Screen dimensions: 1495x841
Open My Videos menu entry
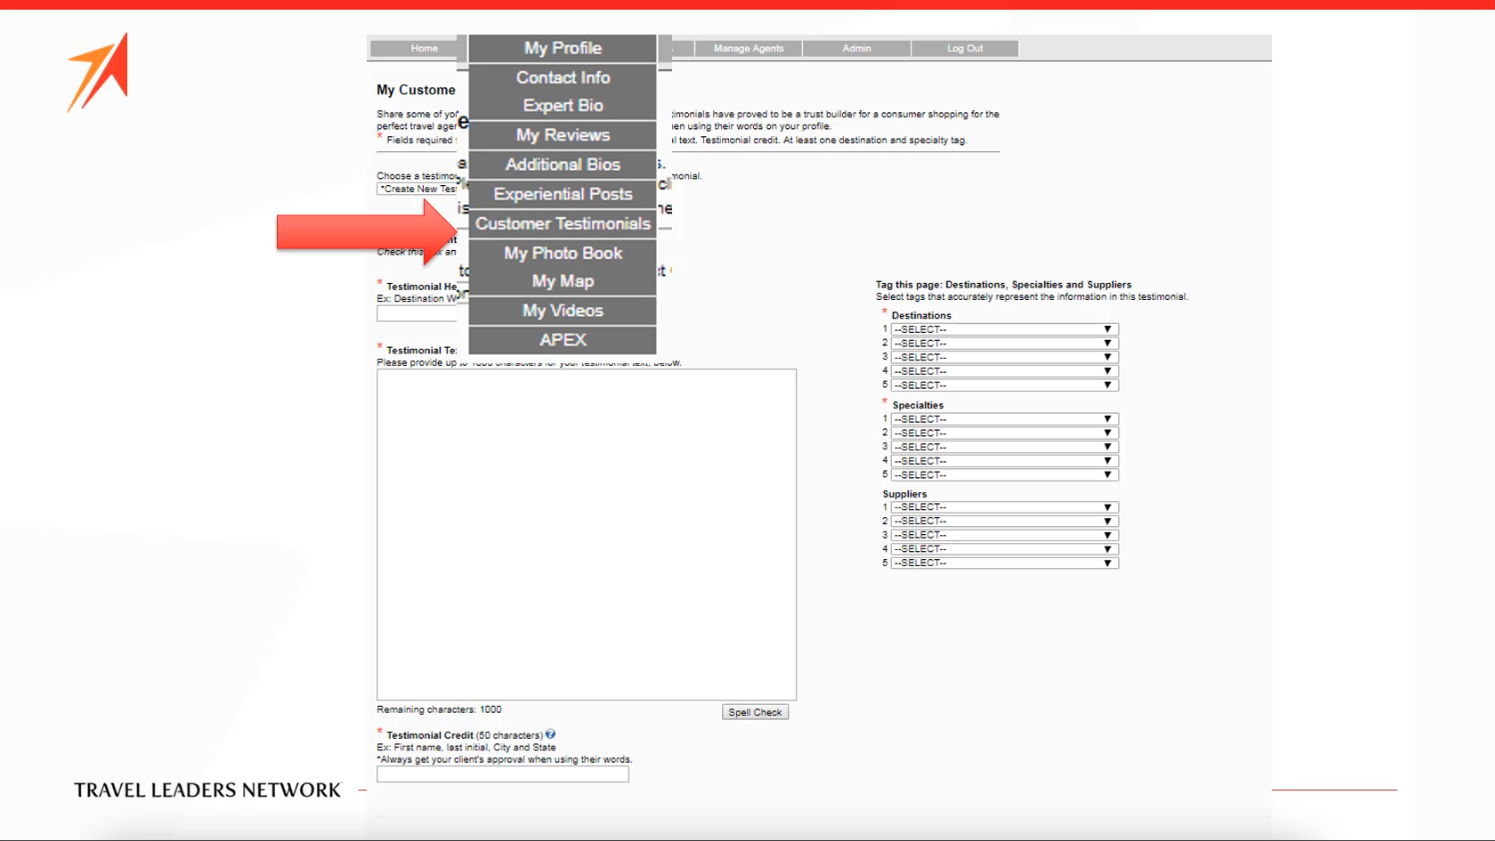pos(563,311)
